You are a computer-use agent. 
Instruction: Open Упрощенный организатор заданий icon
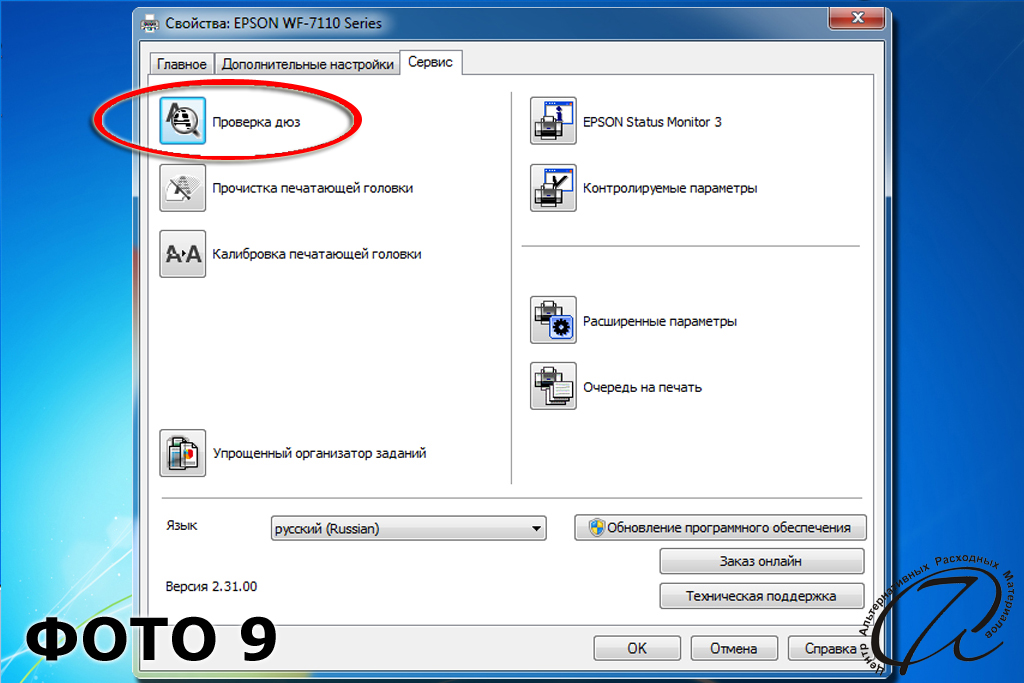coord(183,453)
